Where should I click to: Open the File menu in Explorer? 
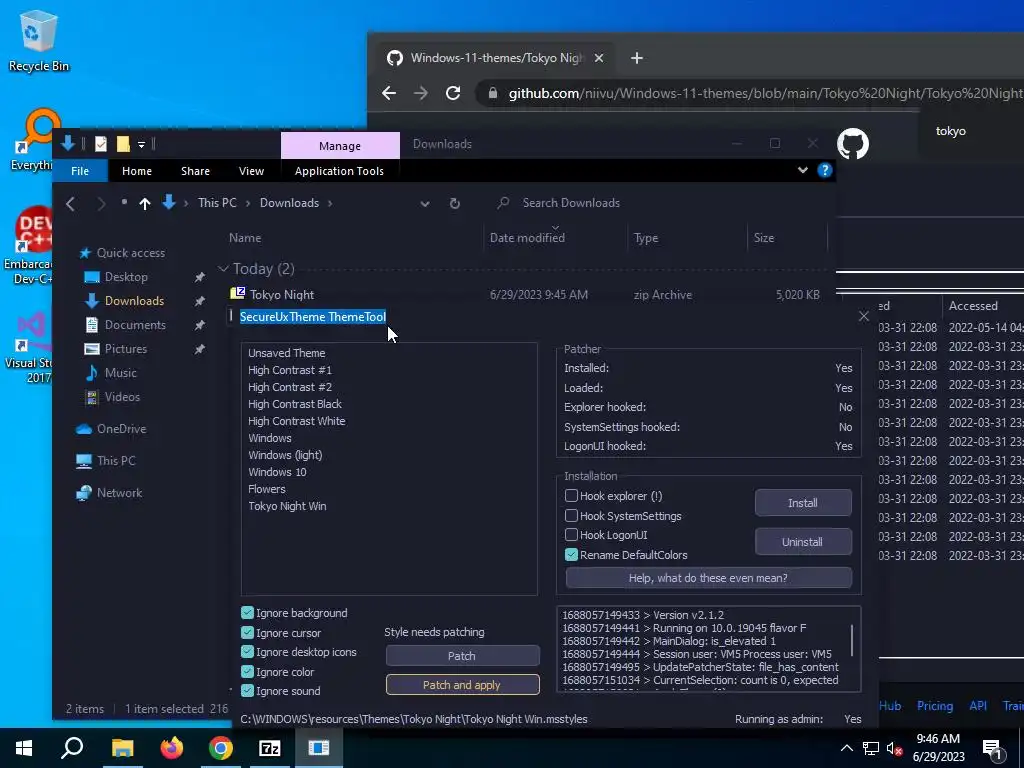click(80, 171)
